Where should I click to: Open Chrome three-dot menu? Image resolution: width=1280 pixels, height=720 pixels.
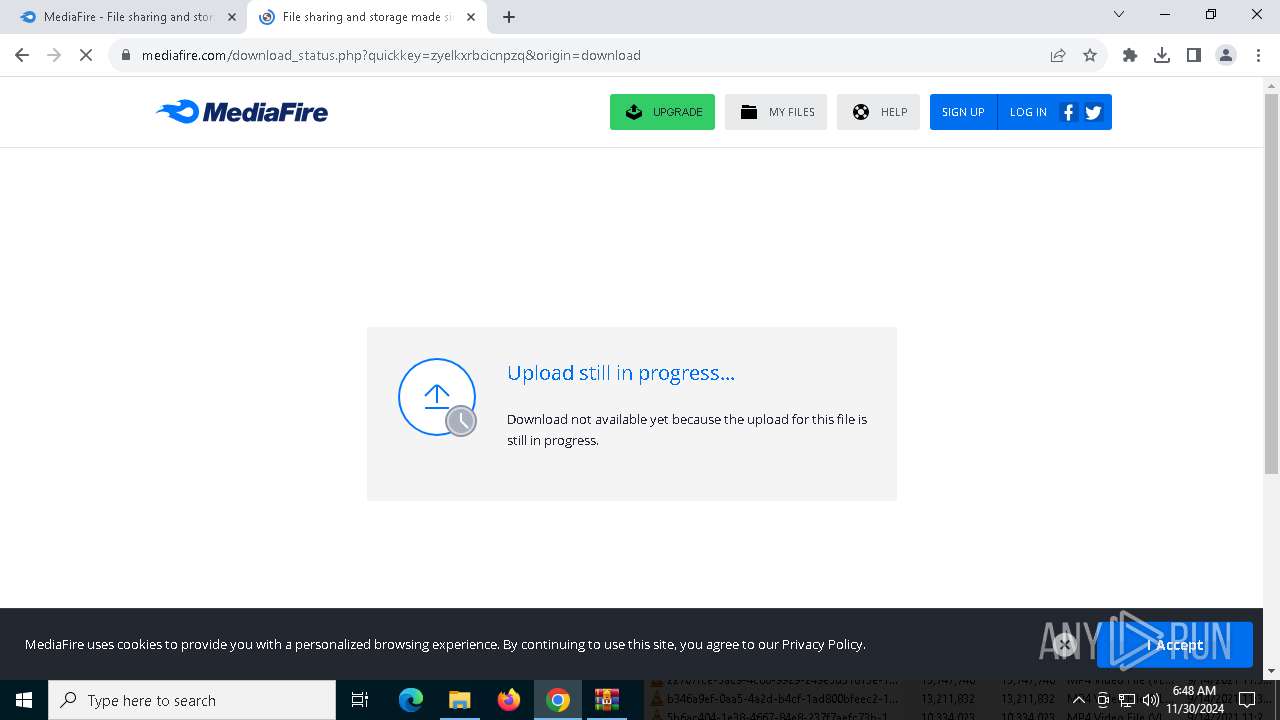click(1258, 55)
